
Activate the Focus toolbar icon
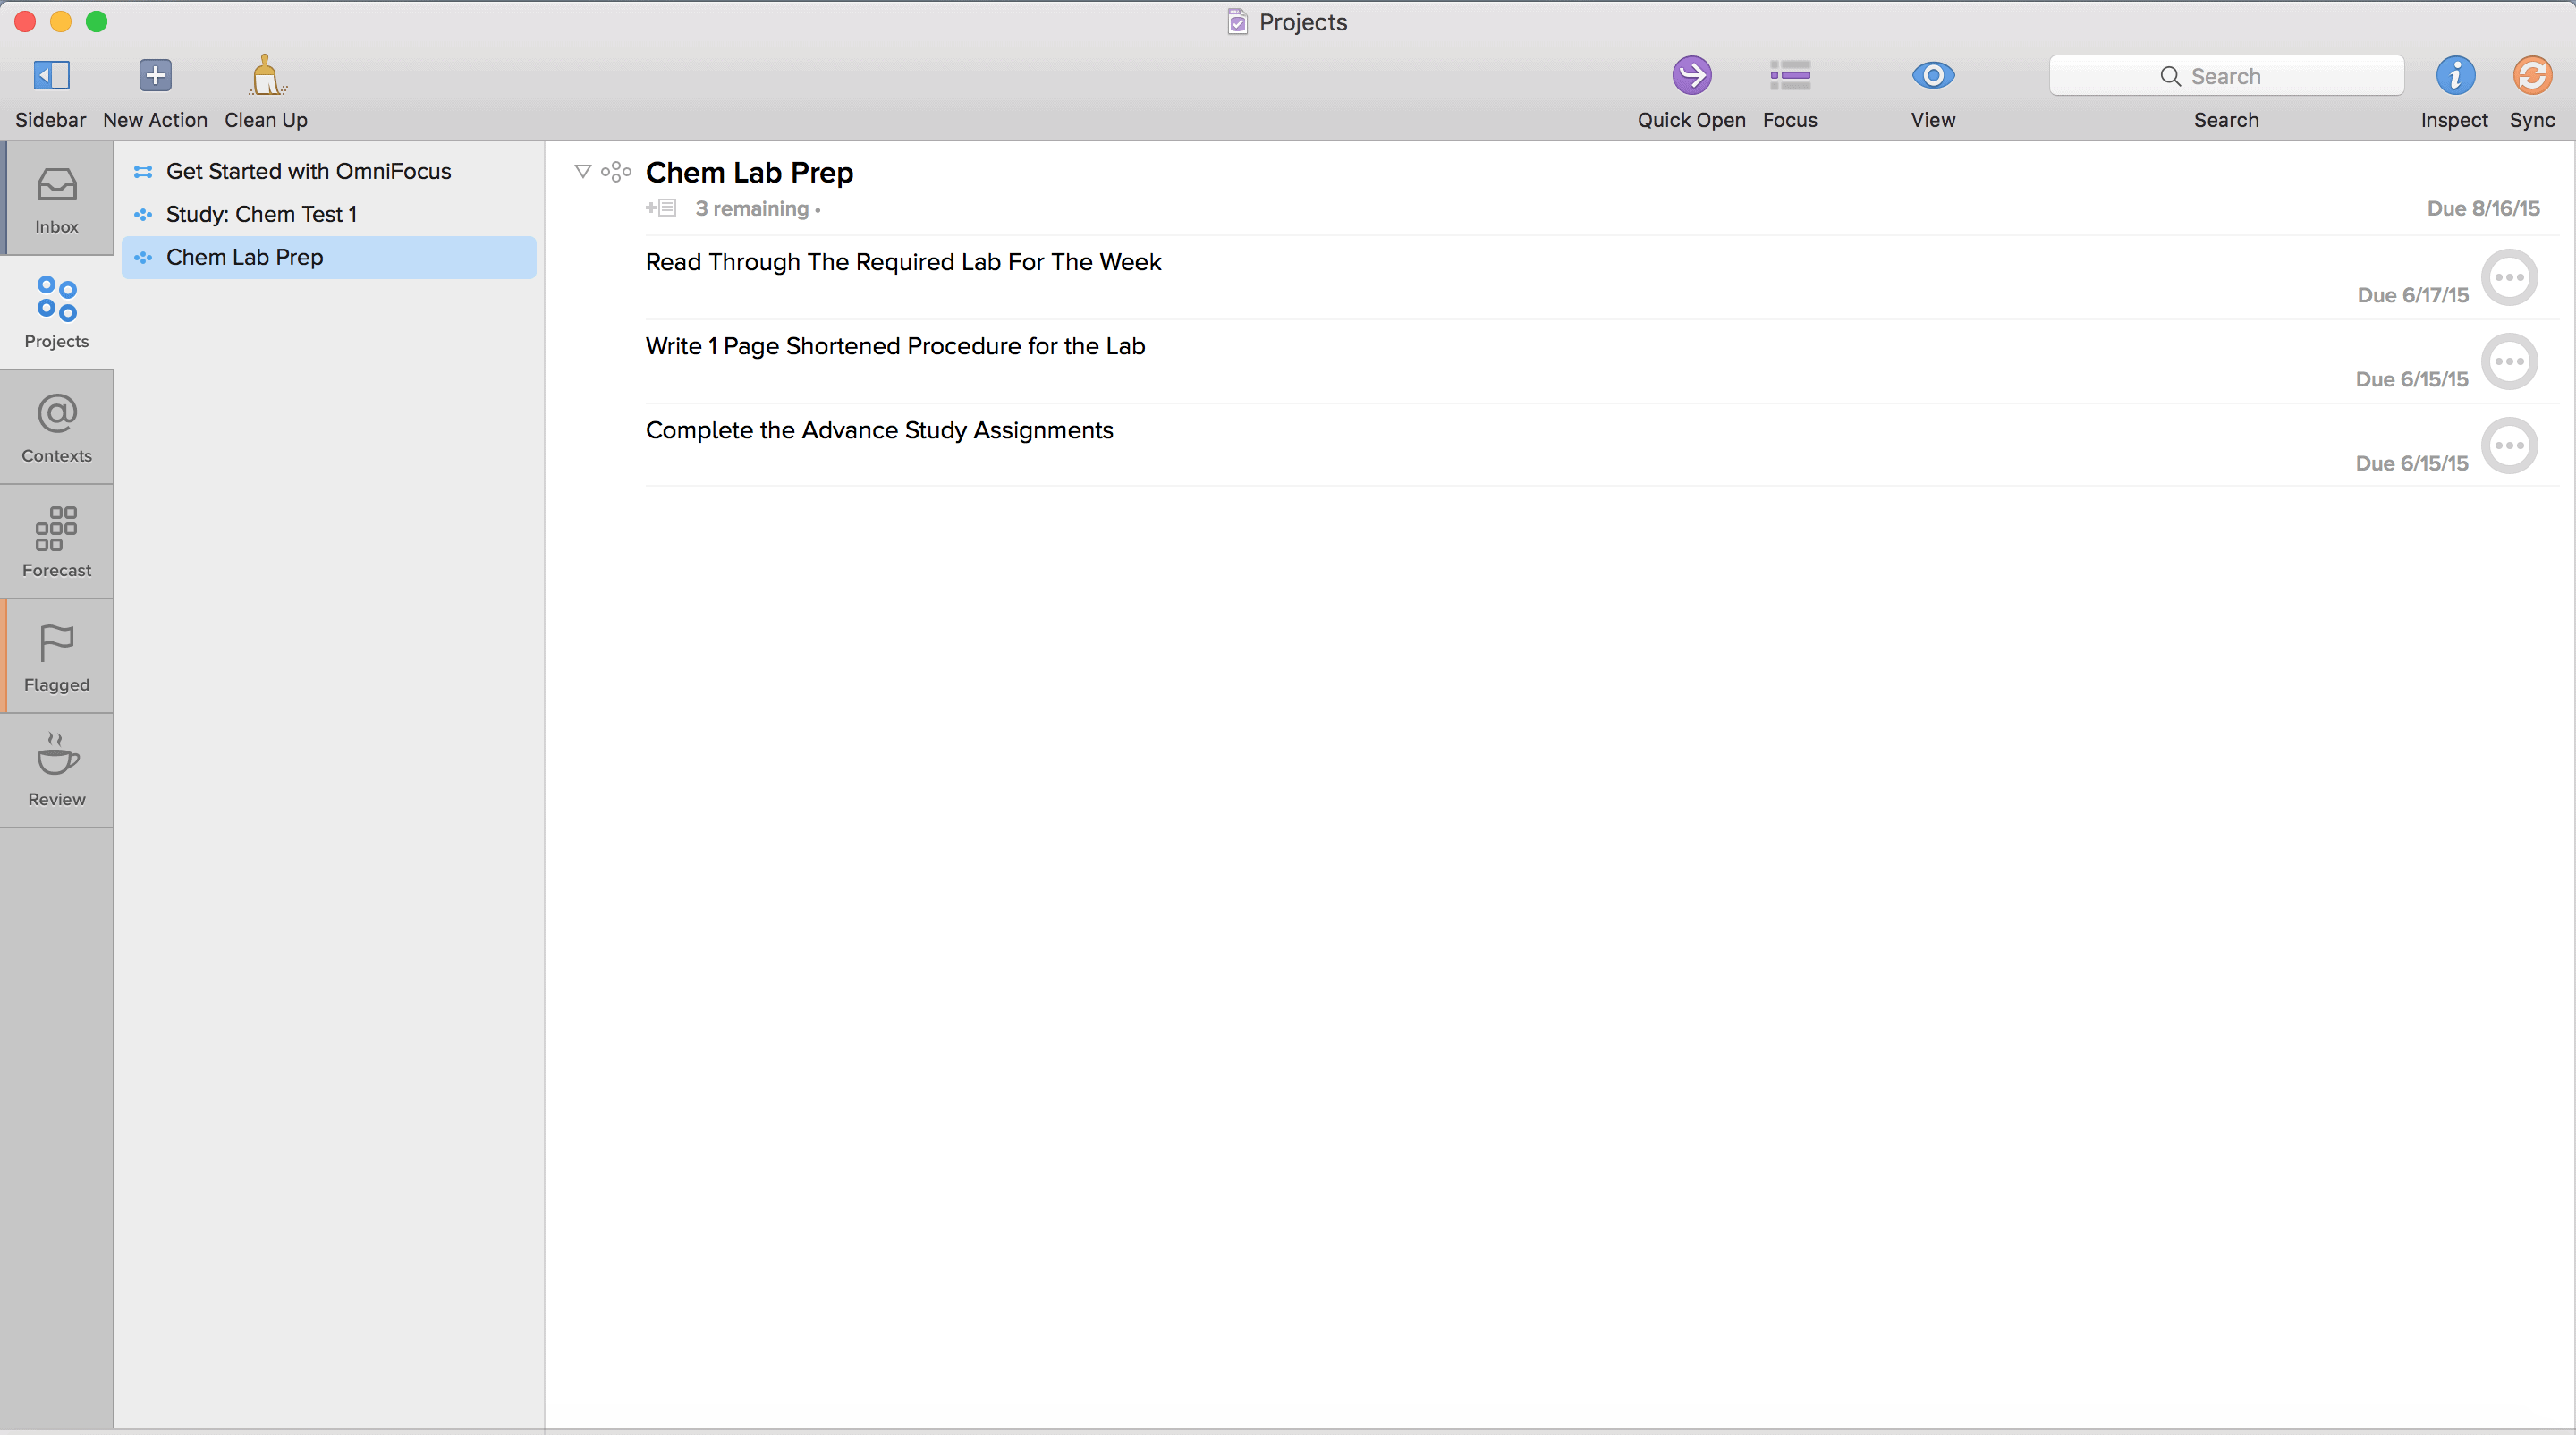pos(1790,75)
